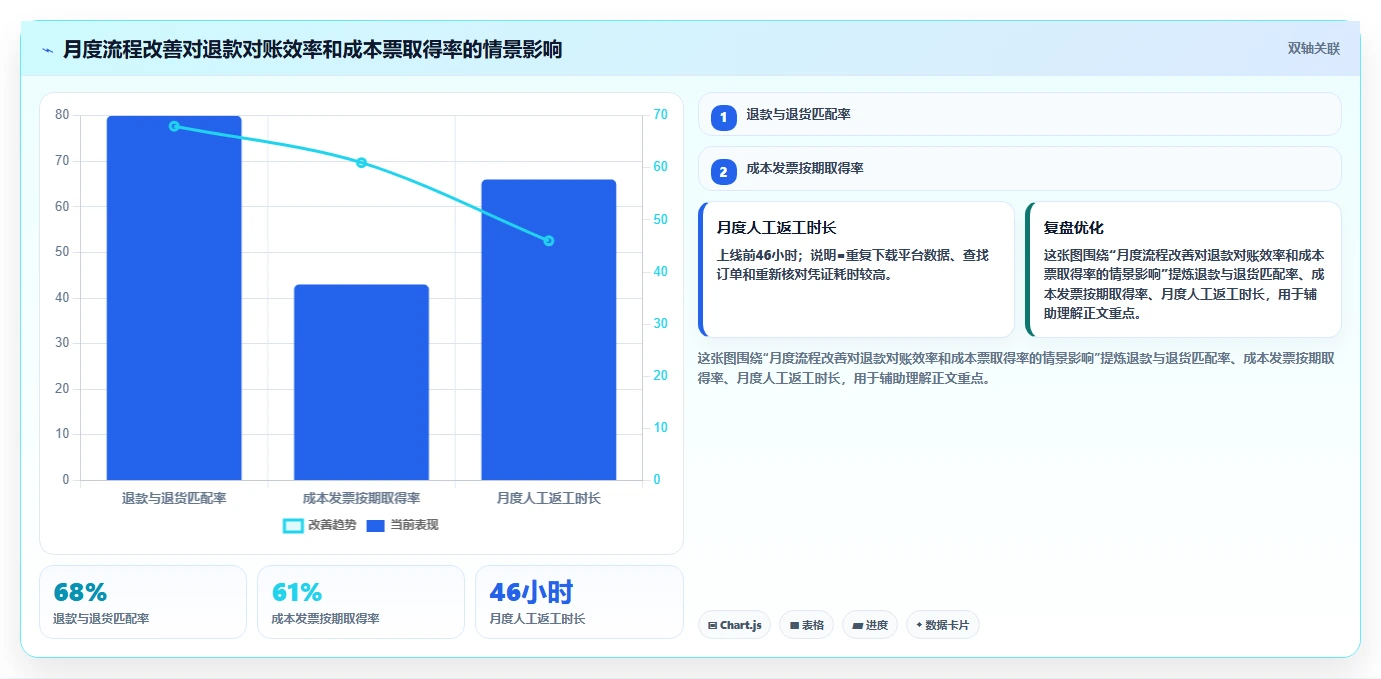This screenshot has height=679, width=1381.
Task: Click the text 上线前46小时 in the card
Action: [x=758, y=255]
